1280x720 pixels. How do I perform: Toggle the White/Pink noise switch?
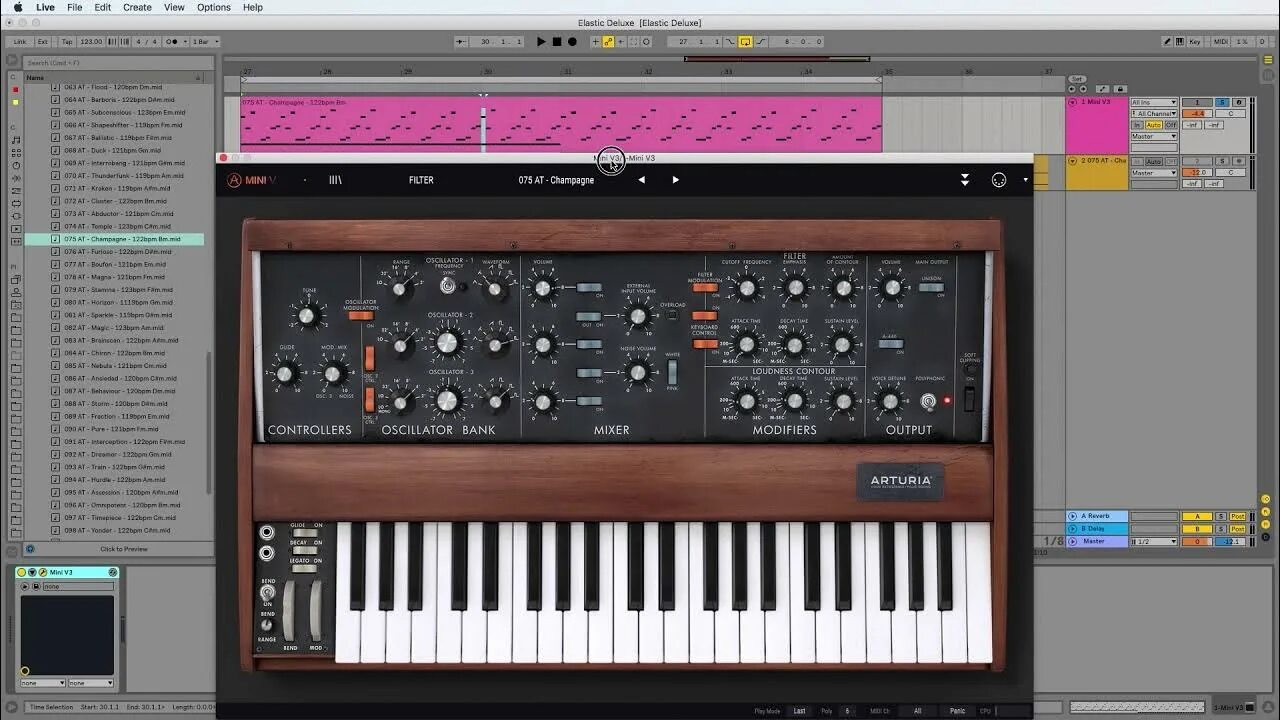click(x=672, y=373)
